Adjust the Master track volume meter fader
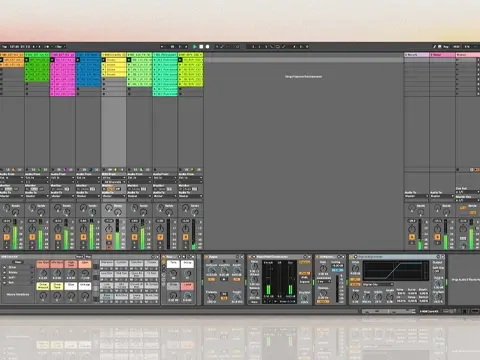 coord(471,234)
